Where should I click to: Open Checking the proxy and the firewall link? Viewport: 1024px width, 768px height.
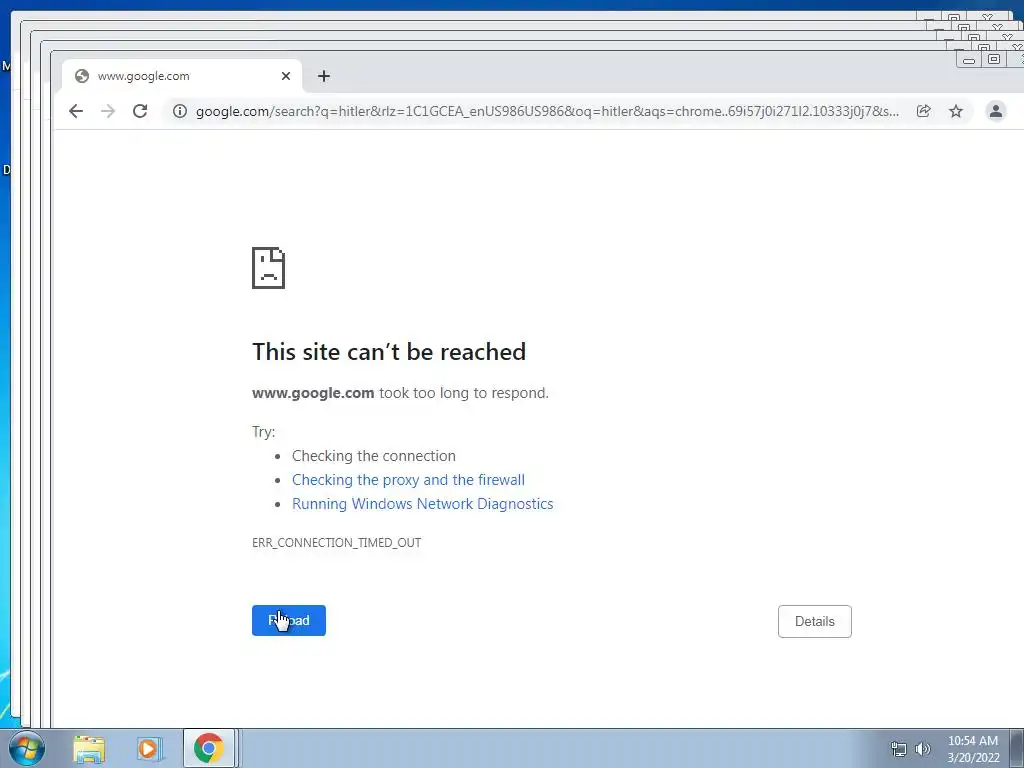click(x=408, y=480)
